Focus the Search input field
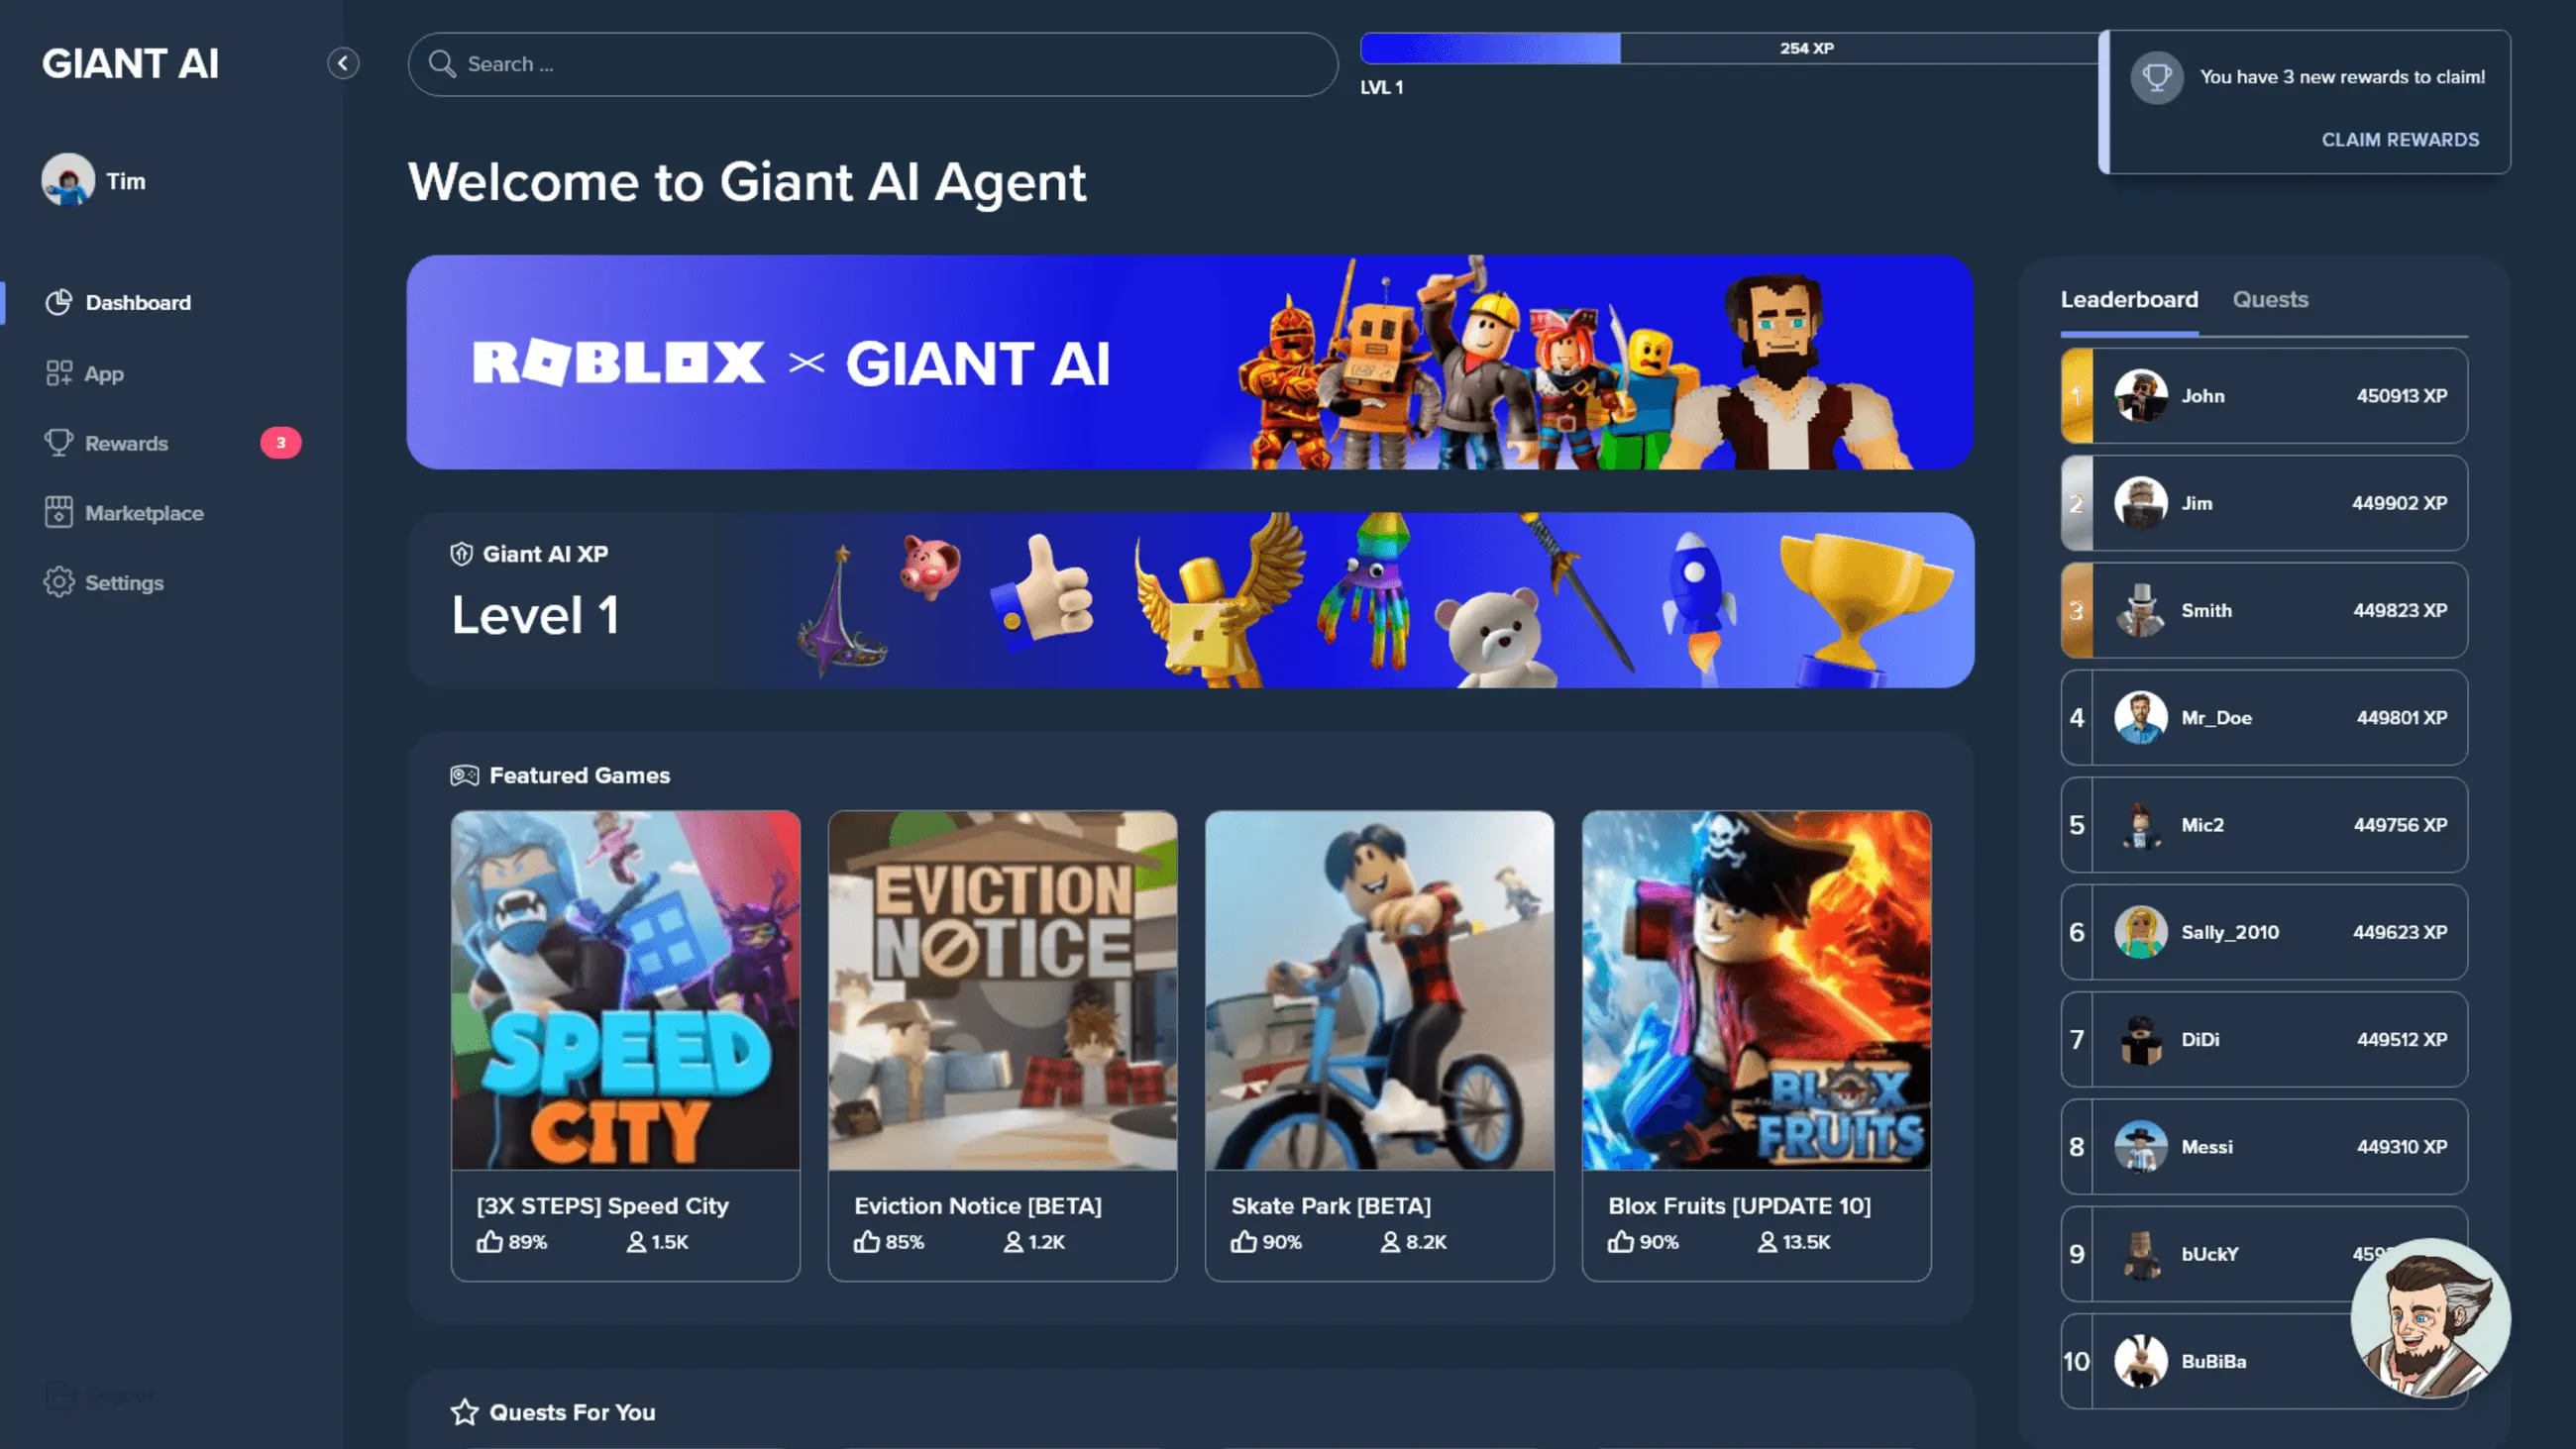 (872, 64)
